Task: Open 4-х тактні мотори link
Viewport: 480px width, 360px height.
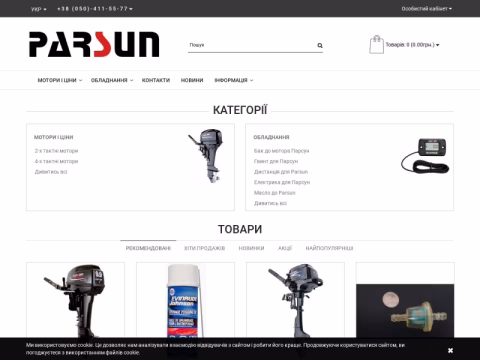Action: pyautogui.click(x=56, y=161)
